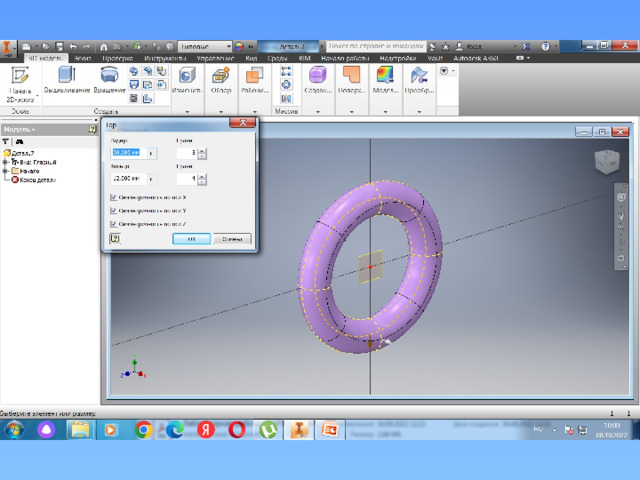The width and height of the screenshot is (640, 480).
Task: Switch to the Вид ribbon tab
Action: pos(249,59)
